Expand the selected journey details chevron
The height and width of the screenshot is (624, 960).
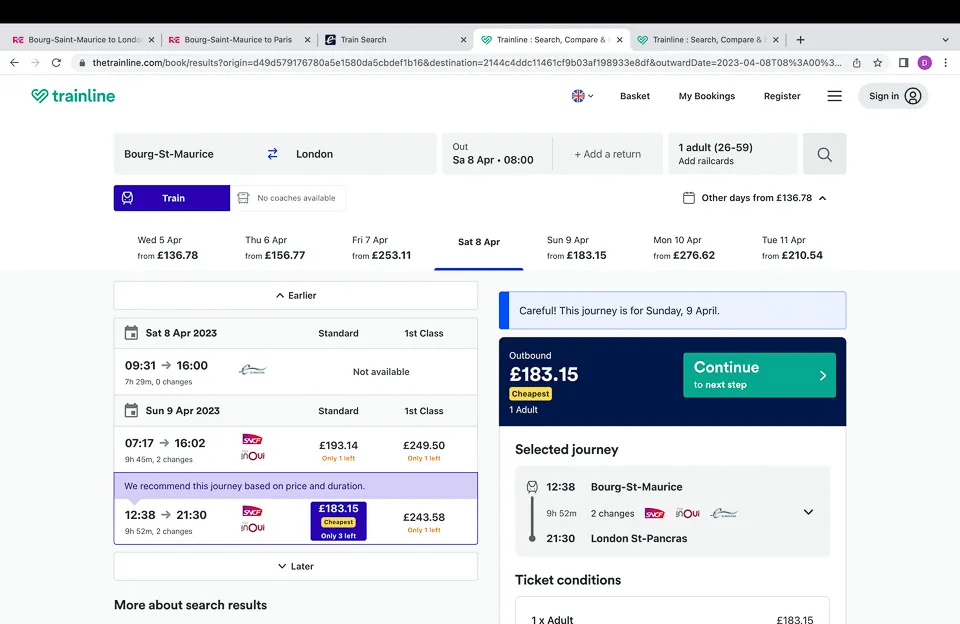[x=808, y=512]
